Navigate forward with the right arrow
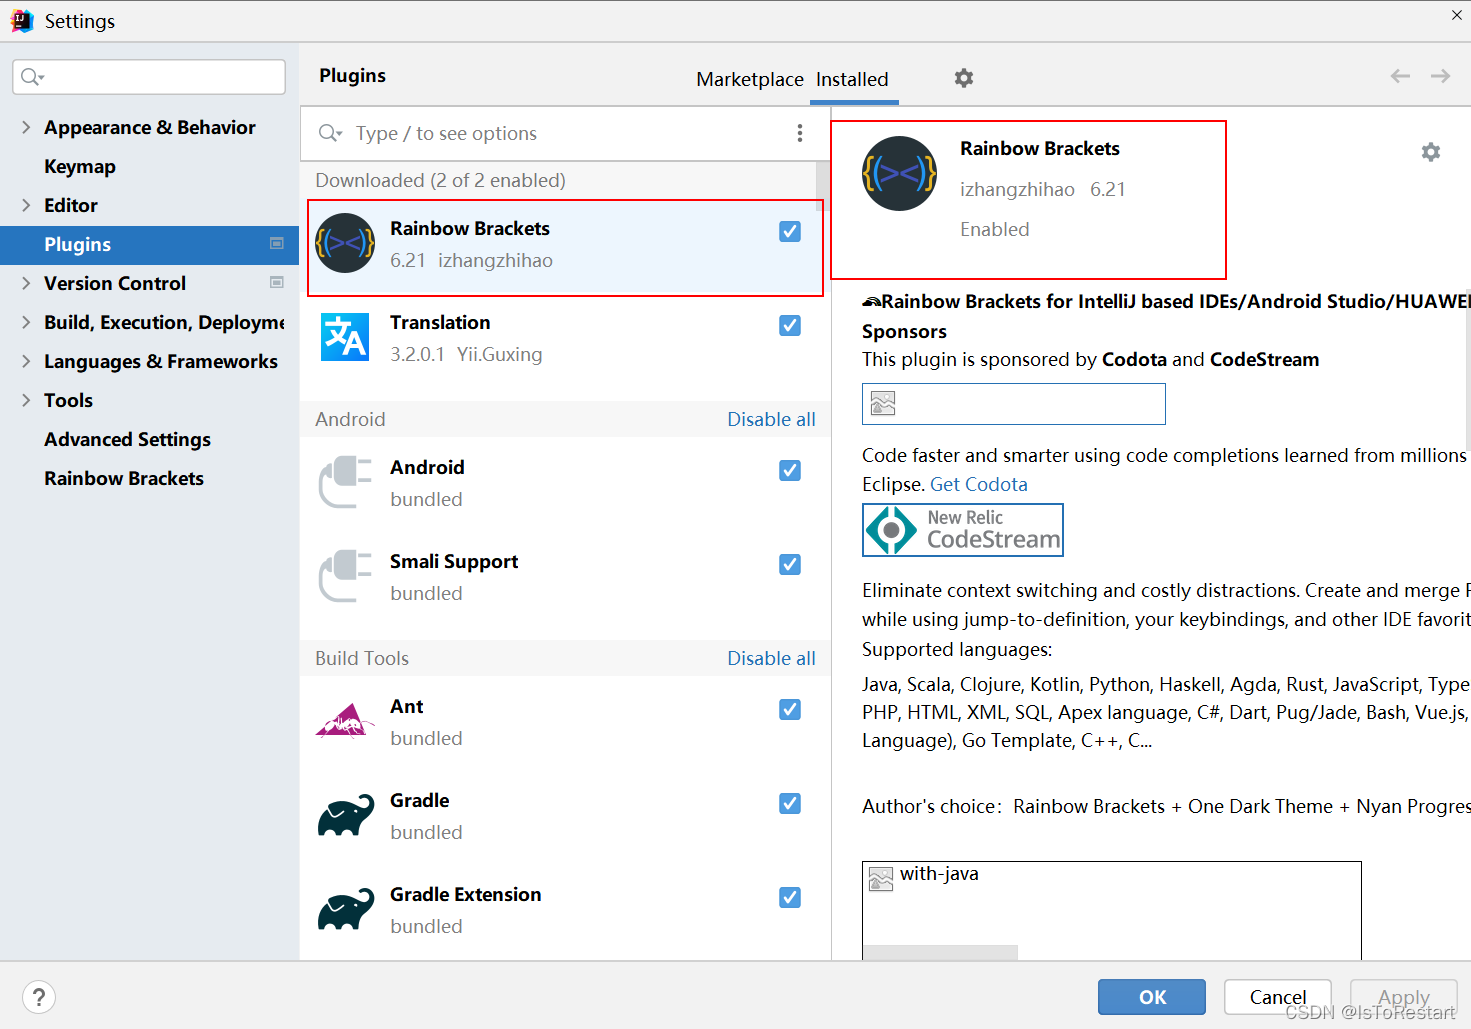The width and height of the screenshot is (1471, 1029). tap(1440, 76)
